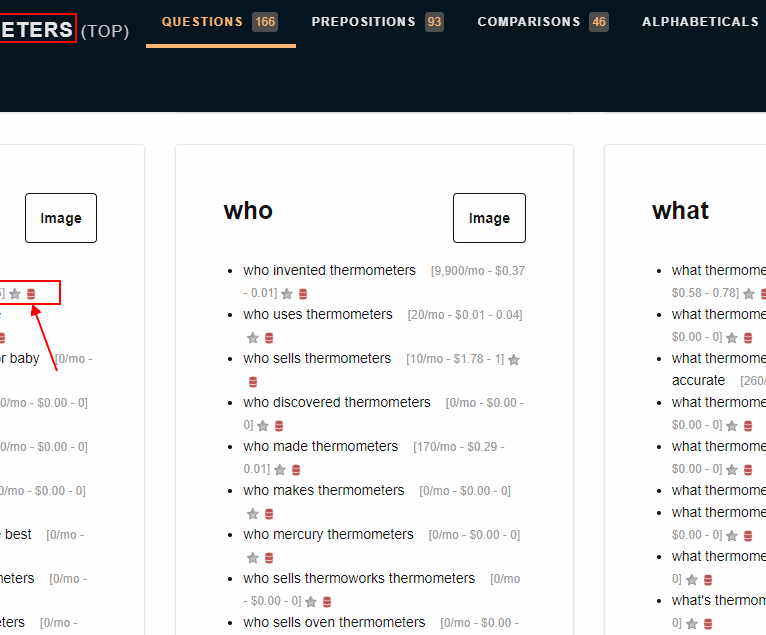Star the 'who uses thermometers' keyword
The width and height of the screenshot is (766, 635).
[253, 338]
